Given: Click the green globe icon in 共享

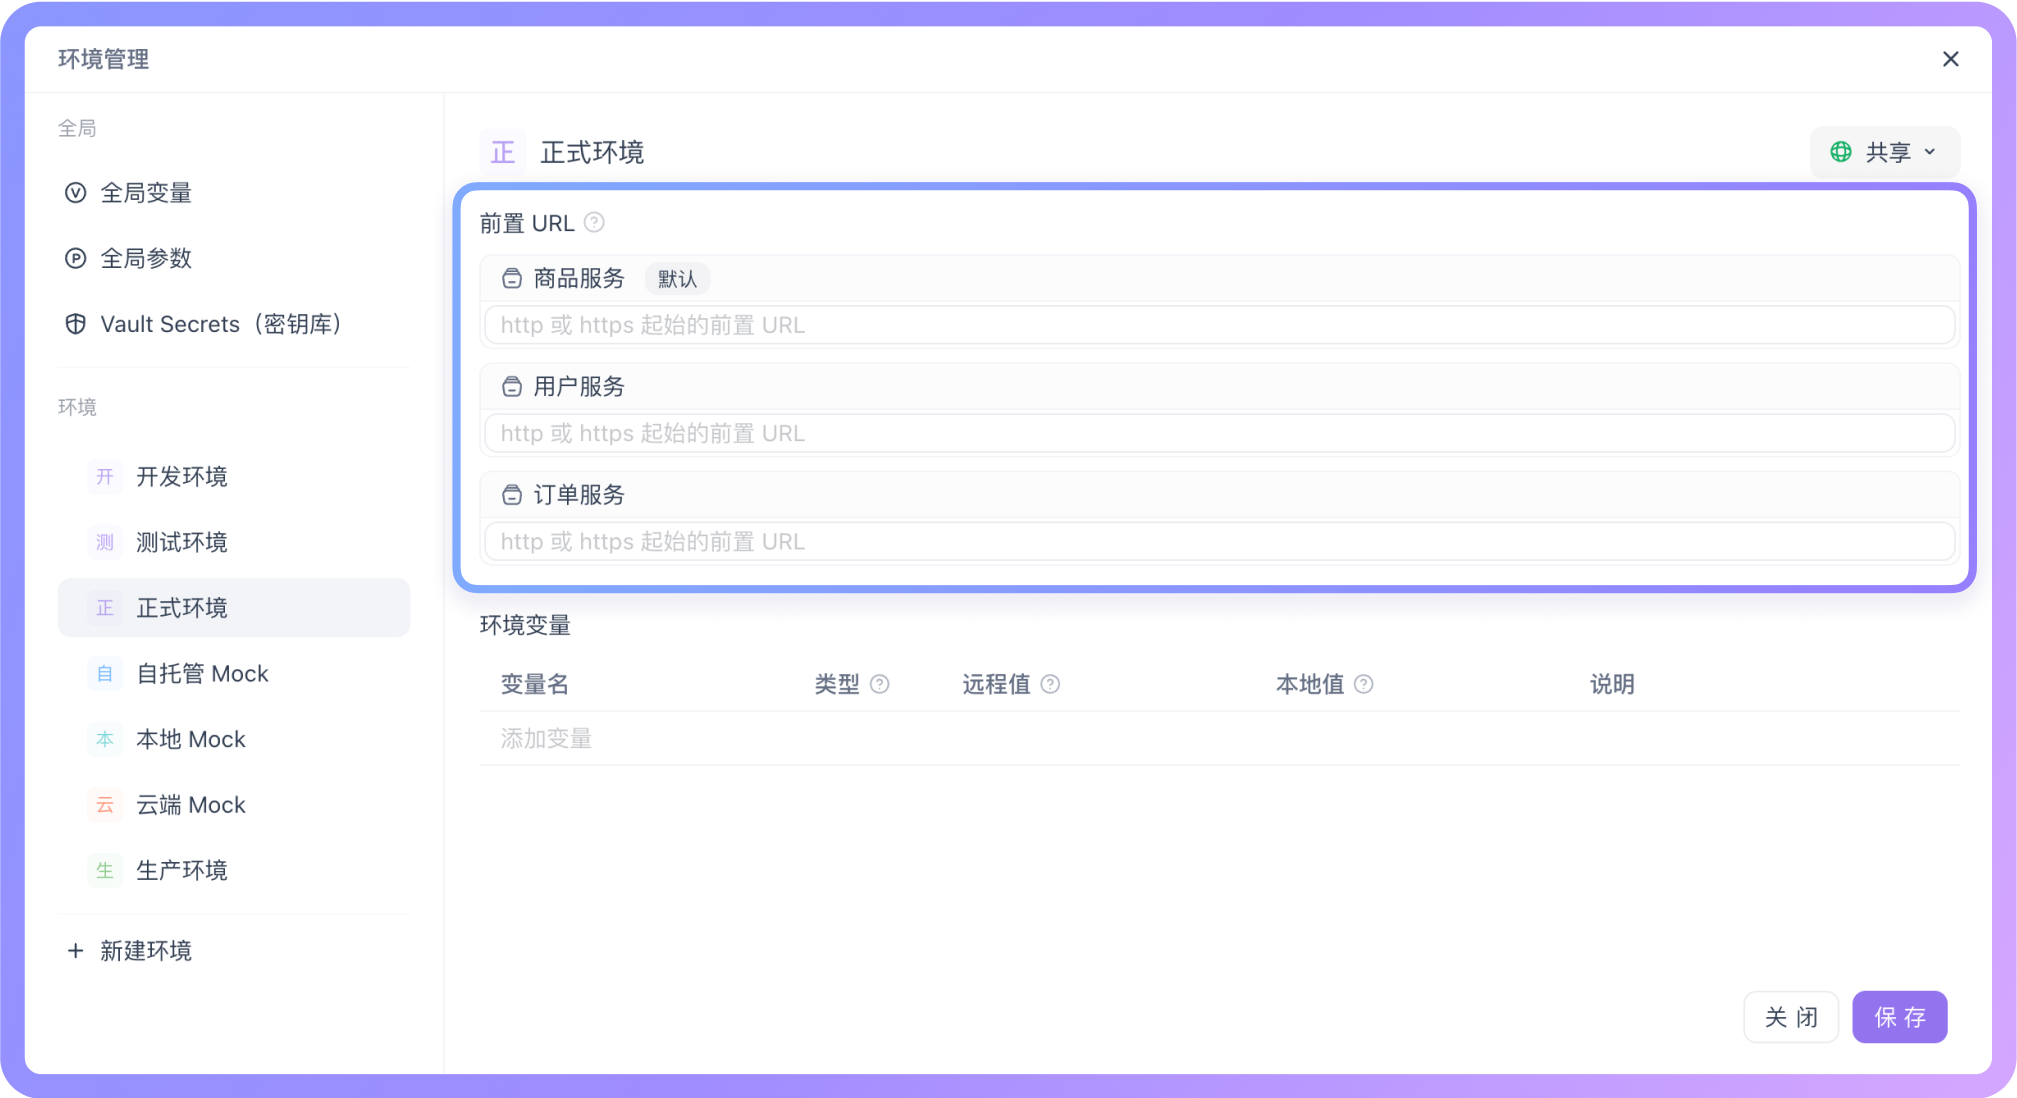Looking at the screenshot, I should coord(1841,152).
